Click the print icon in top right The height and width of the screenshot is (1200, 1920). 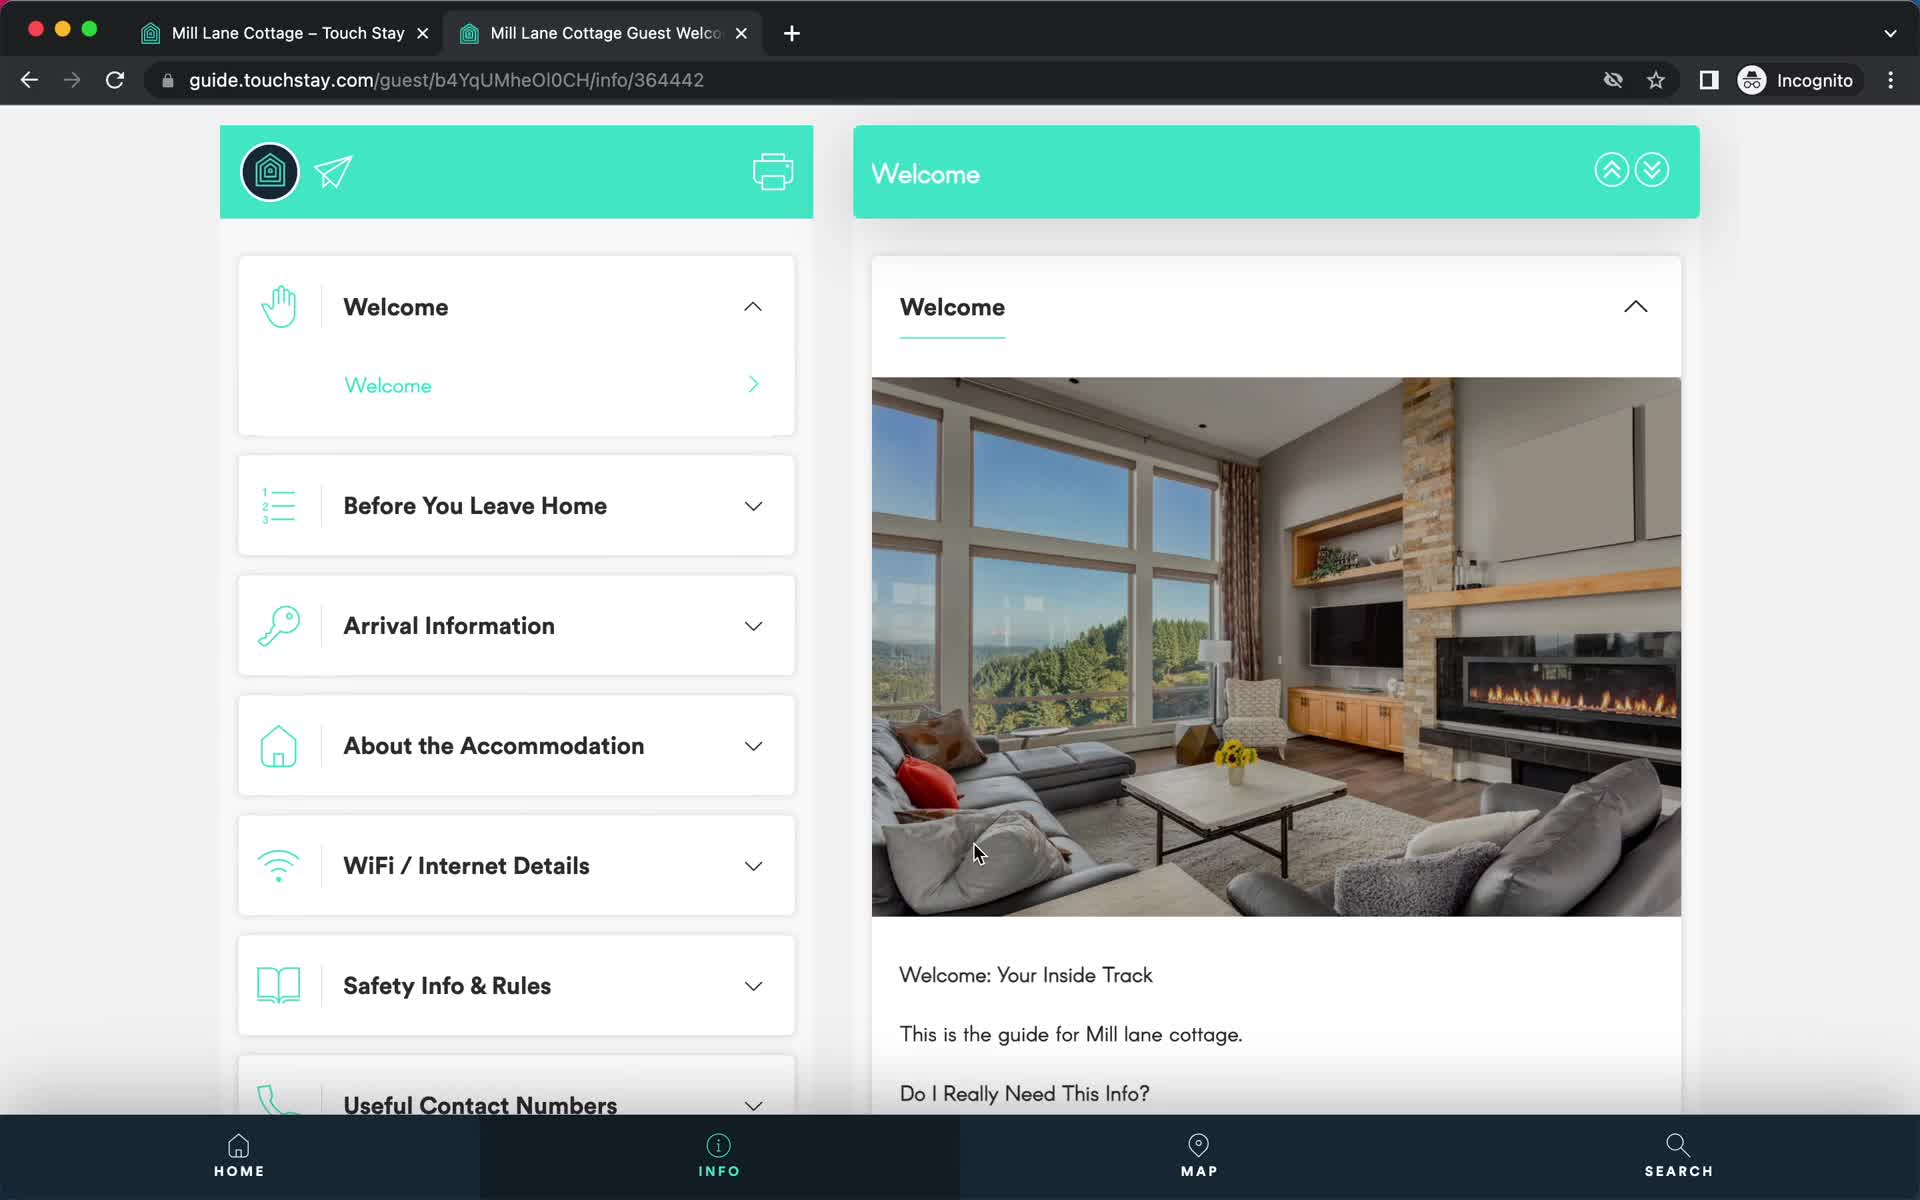(x=773, y=170)
